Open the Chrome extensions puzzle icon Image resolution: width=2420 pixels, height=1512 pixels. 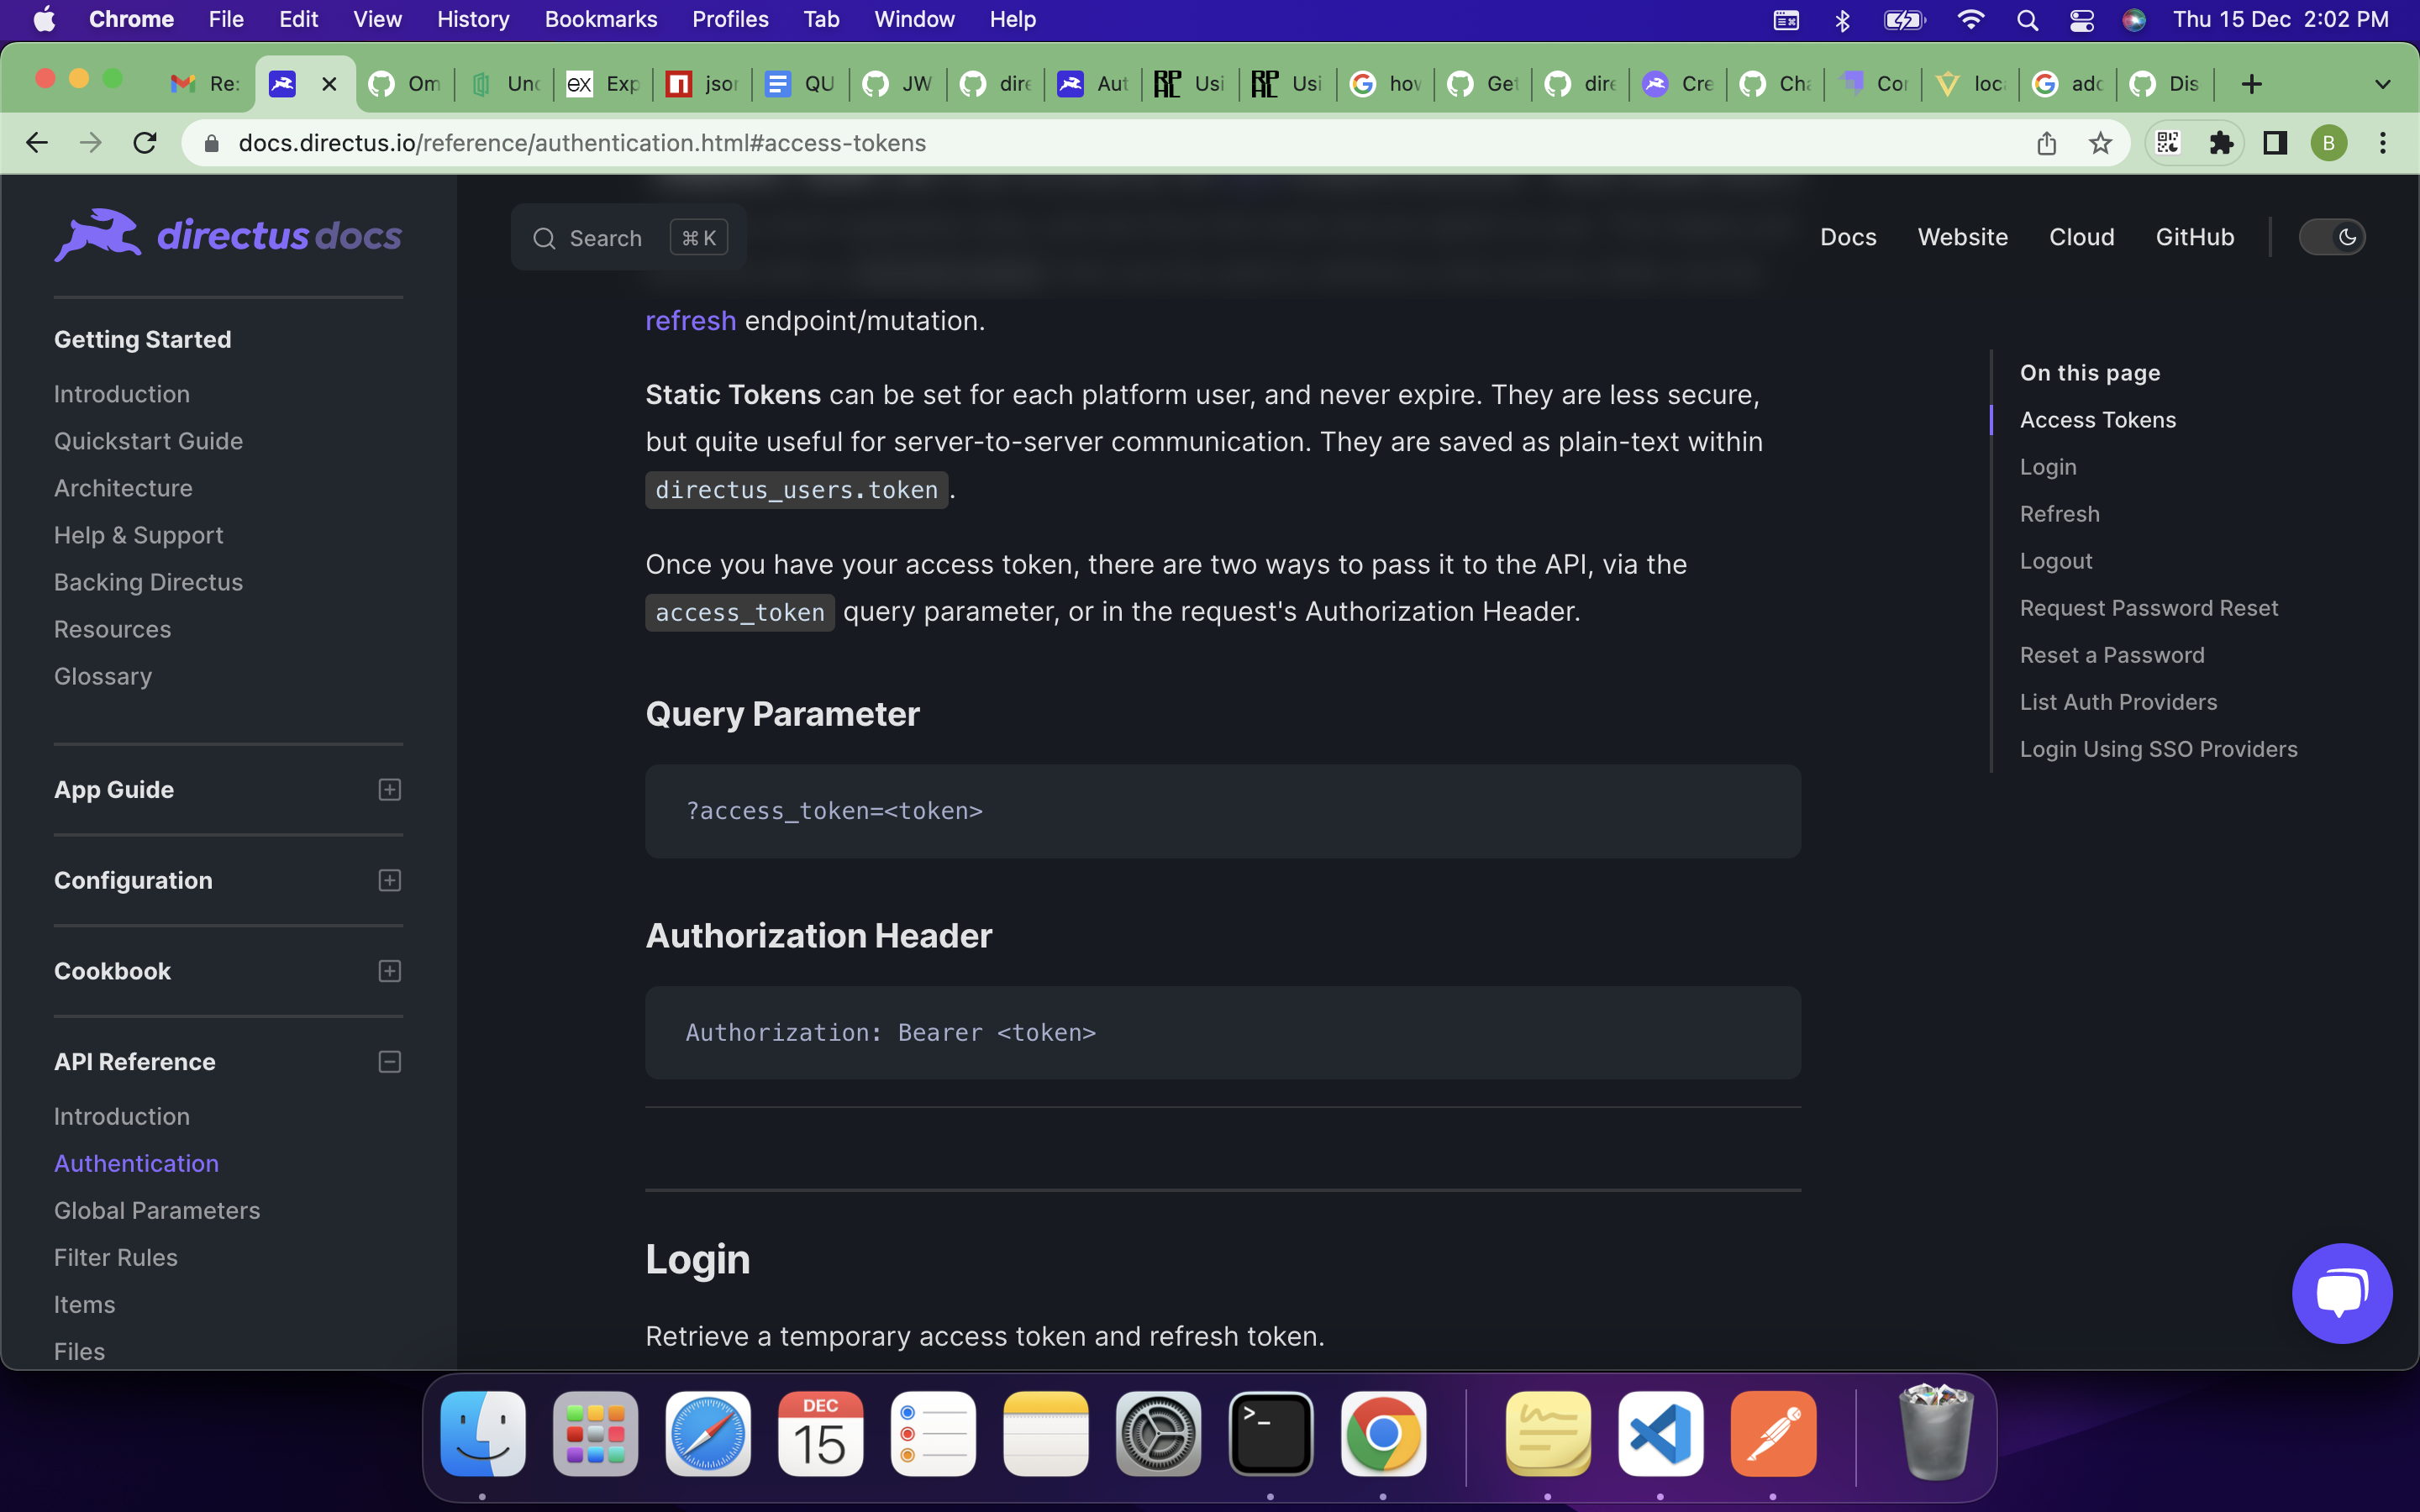pos(2222,143)
